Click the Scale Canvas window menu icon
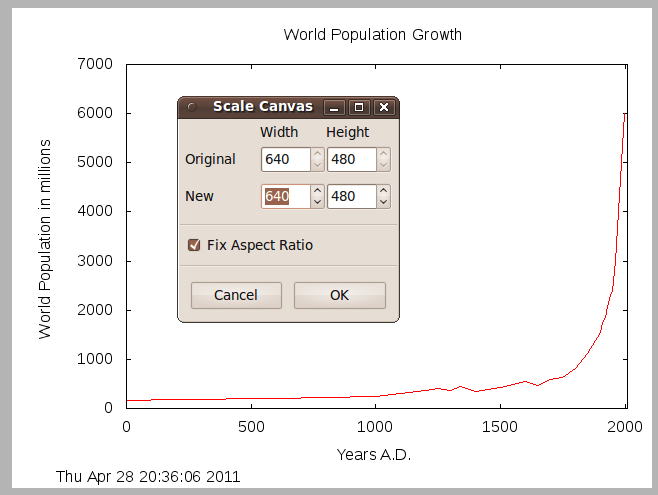The width and height of the screenshot is (658, 495). pos(192,107)
